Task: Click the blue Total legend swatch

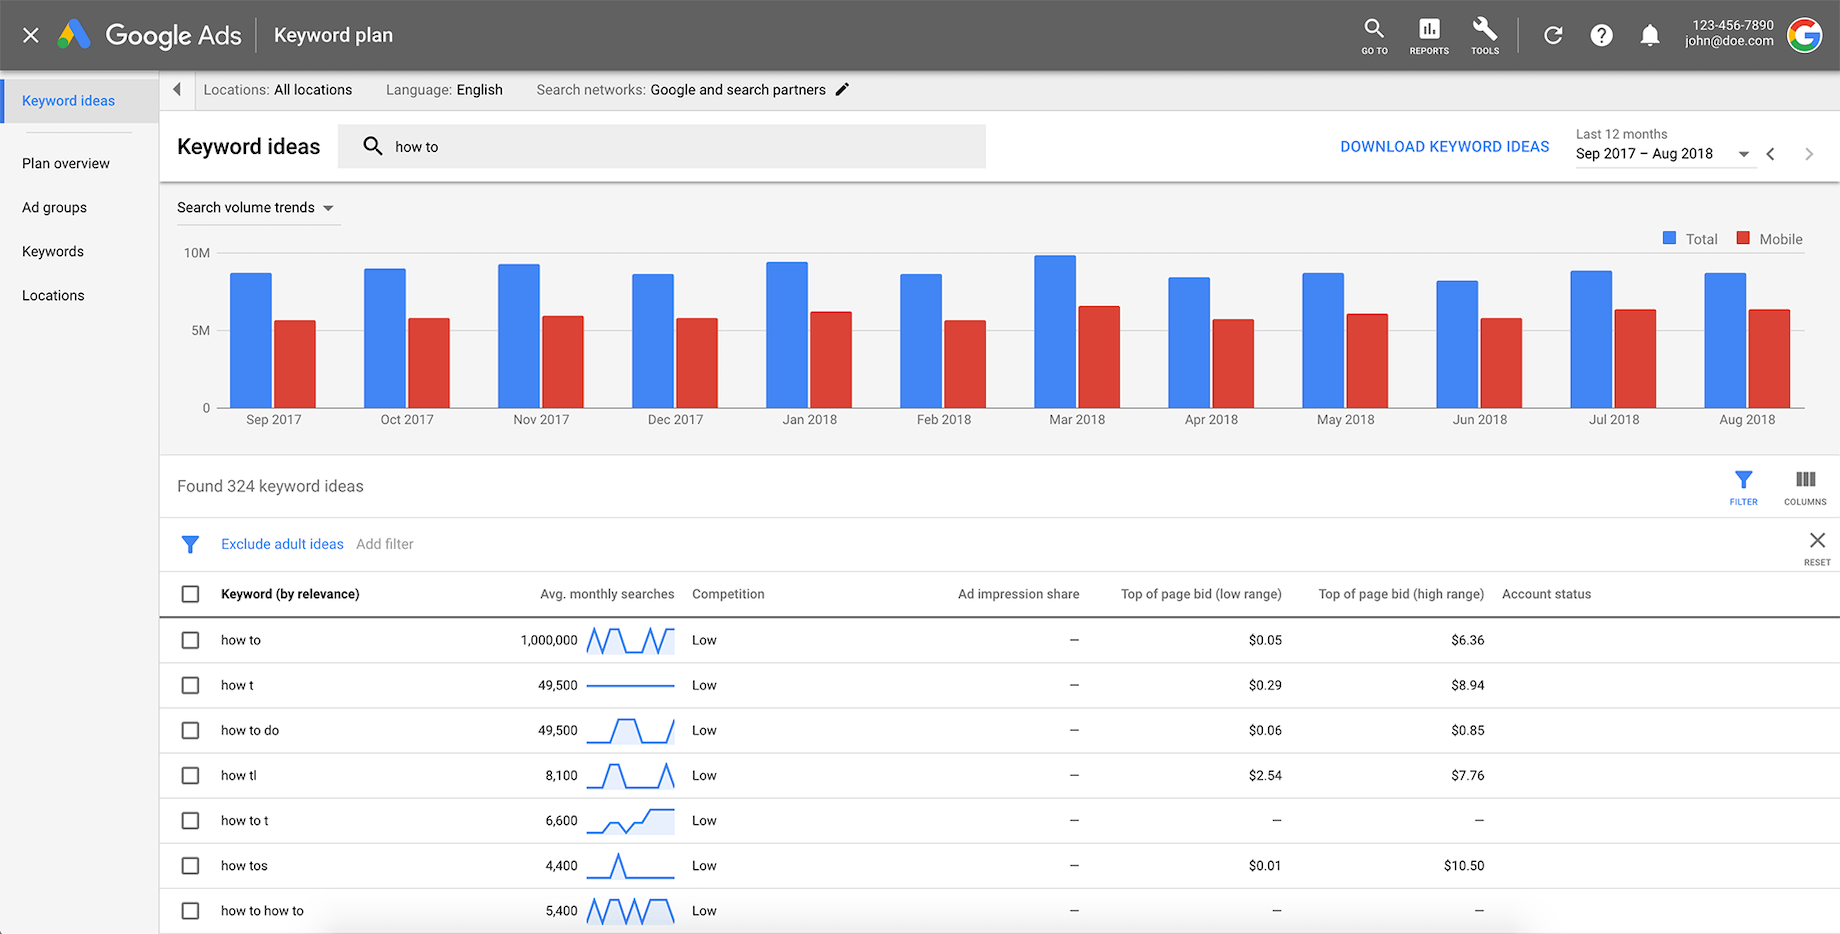Action: coord(1668,238)
